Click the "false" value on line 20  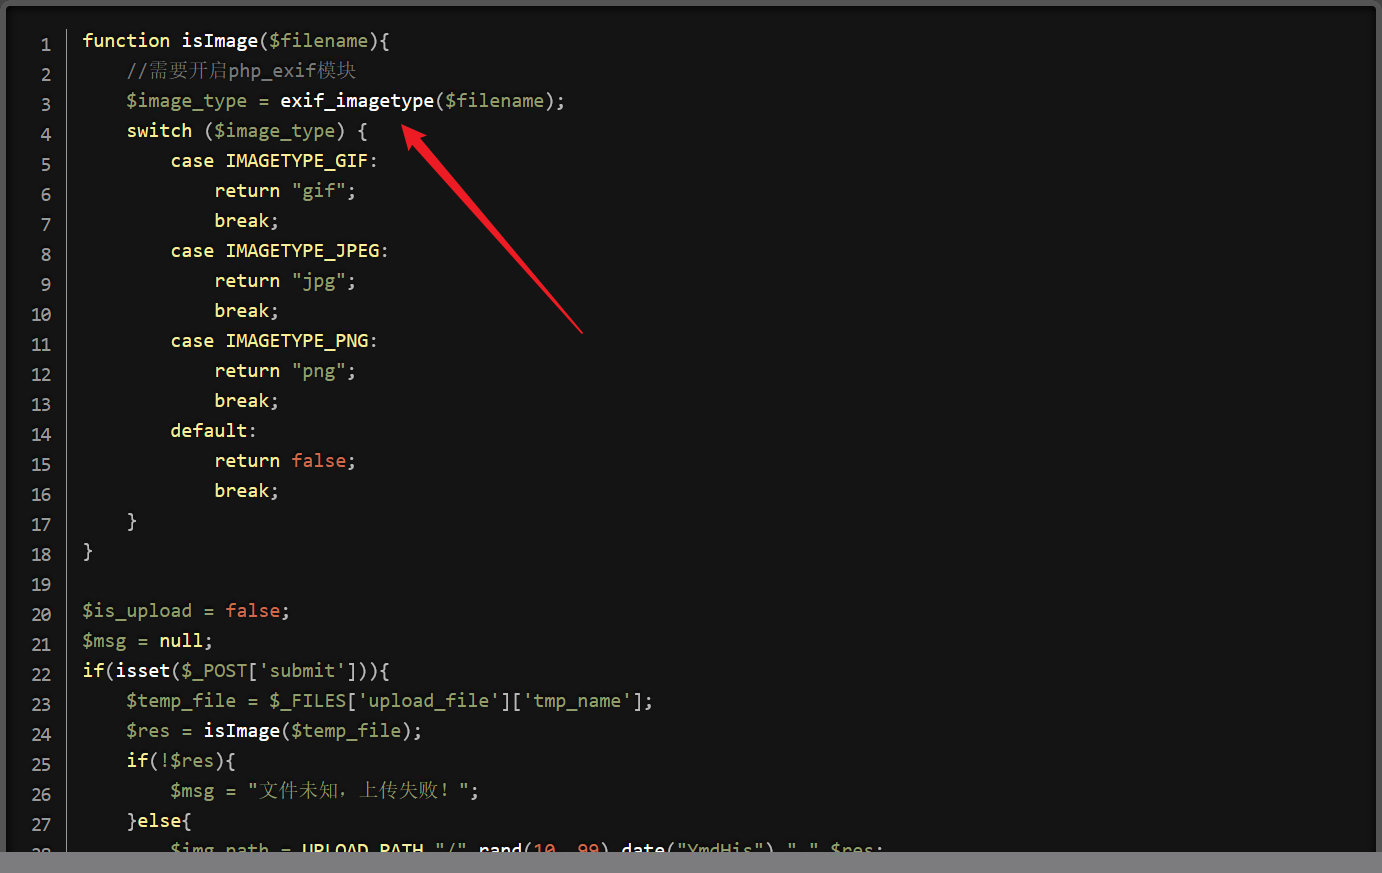click(x=253, y=611)
